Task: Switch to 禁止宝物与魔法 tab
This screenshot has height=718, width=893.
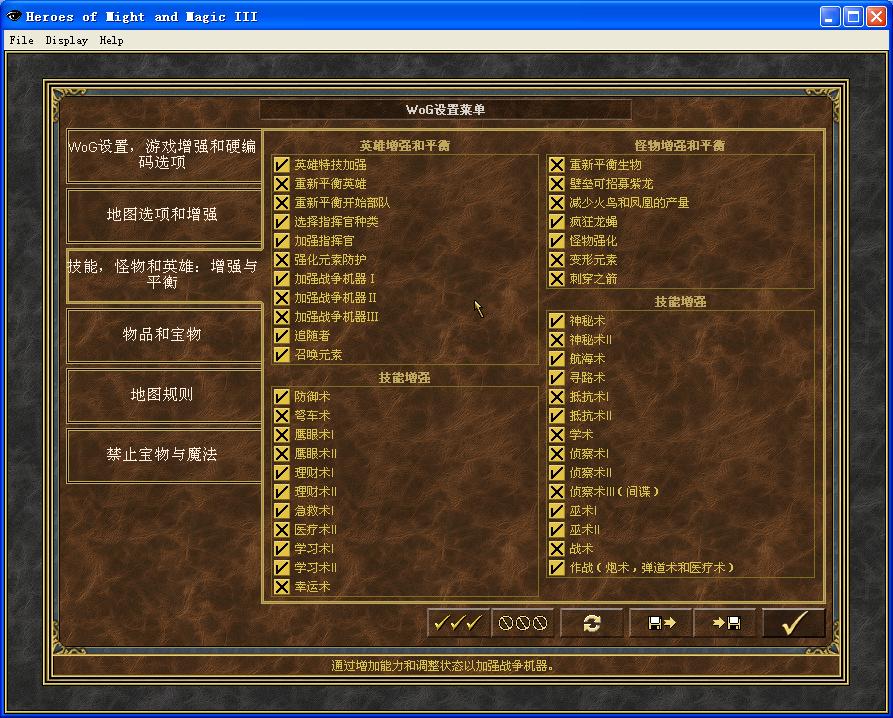Action: [163, 456]
